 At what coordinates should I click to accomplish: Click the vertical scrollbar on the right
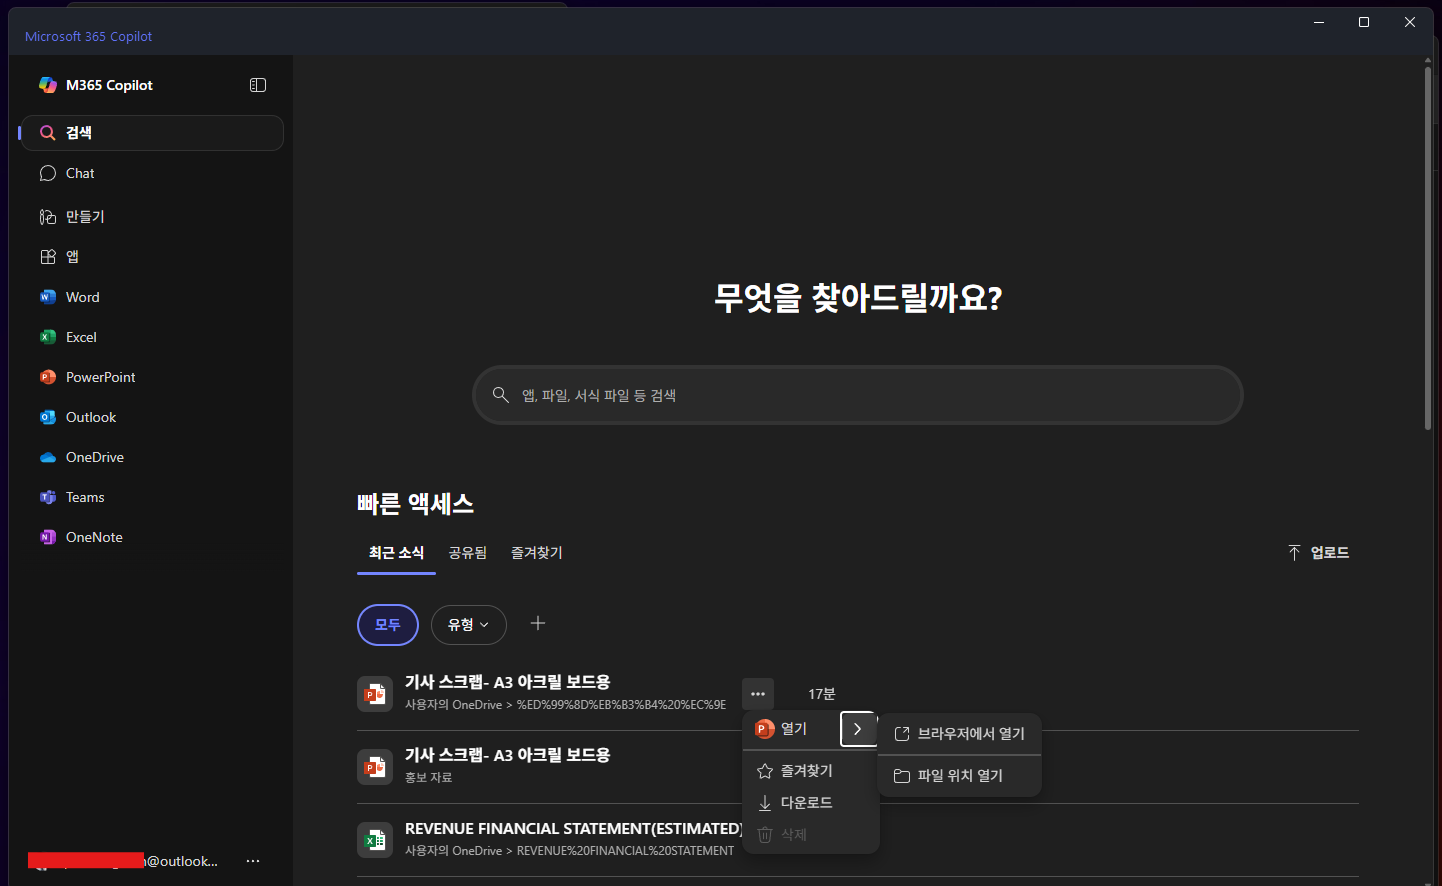tap(1428, 248)
